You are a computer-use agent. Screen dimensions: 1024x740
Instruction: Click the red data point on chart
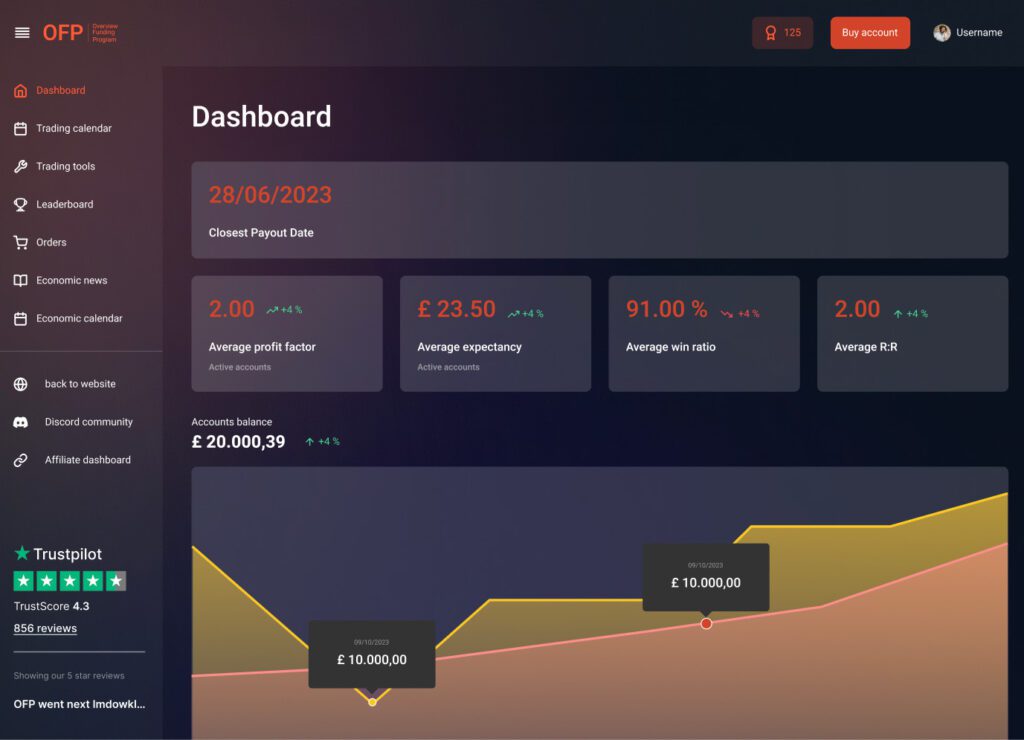(706, 623)
